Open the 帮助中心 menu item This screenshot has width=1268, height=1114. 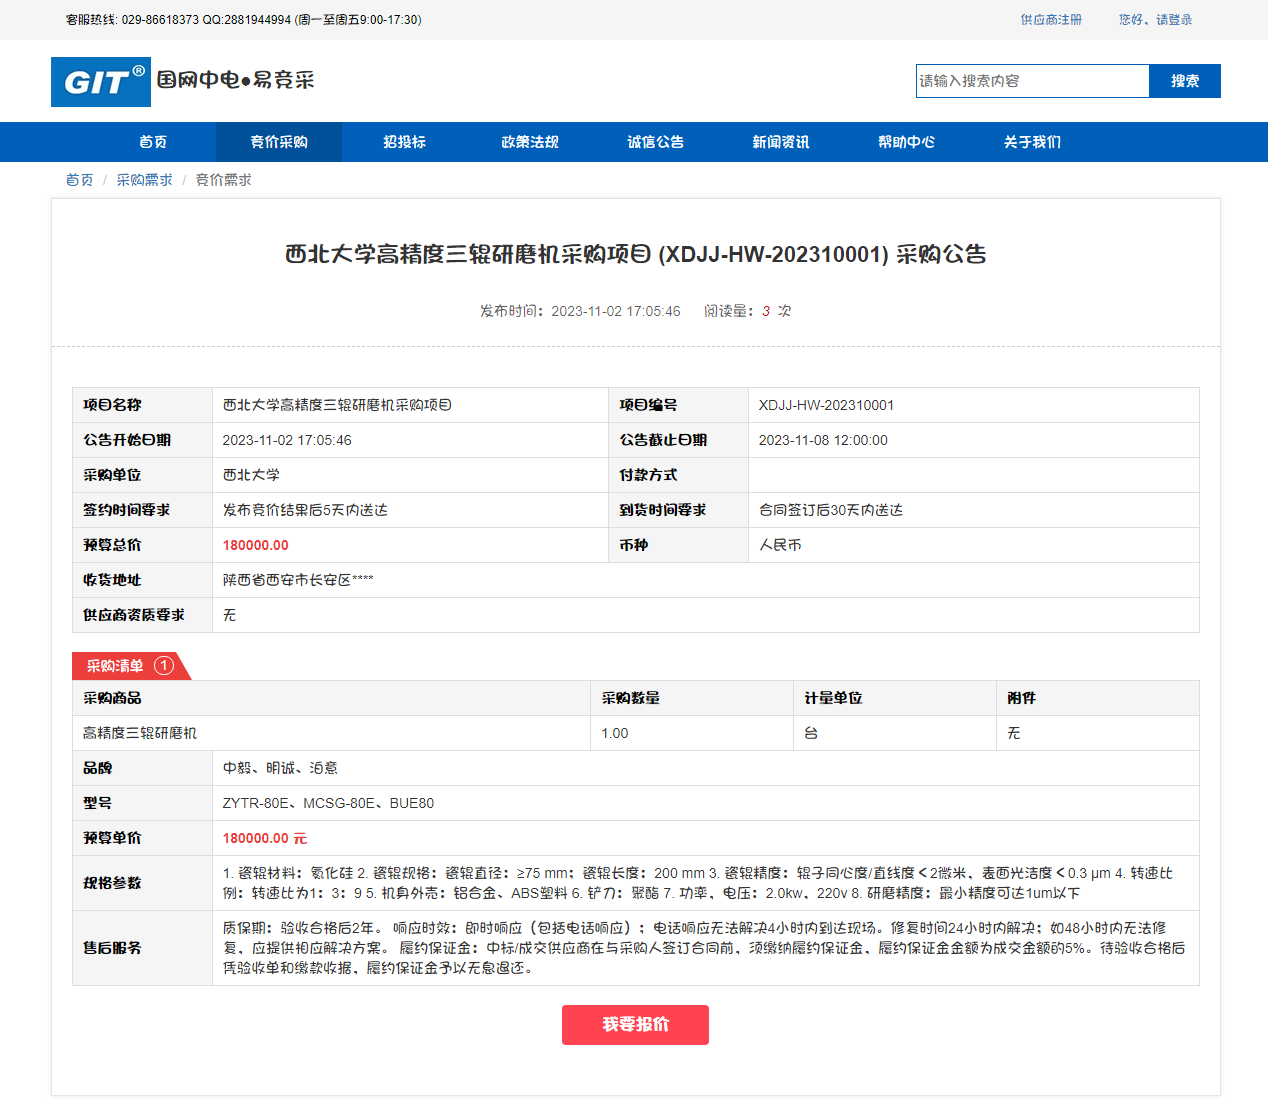(906, 142)
